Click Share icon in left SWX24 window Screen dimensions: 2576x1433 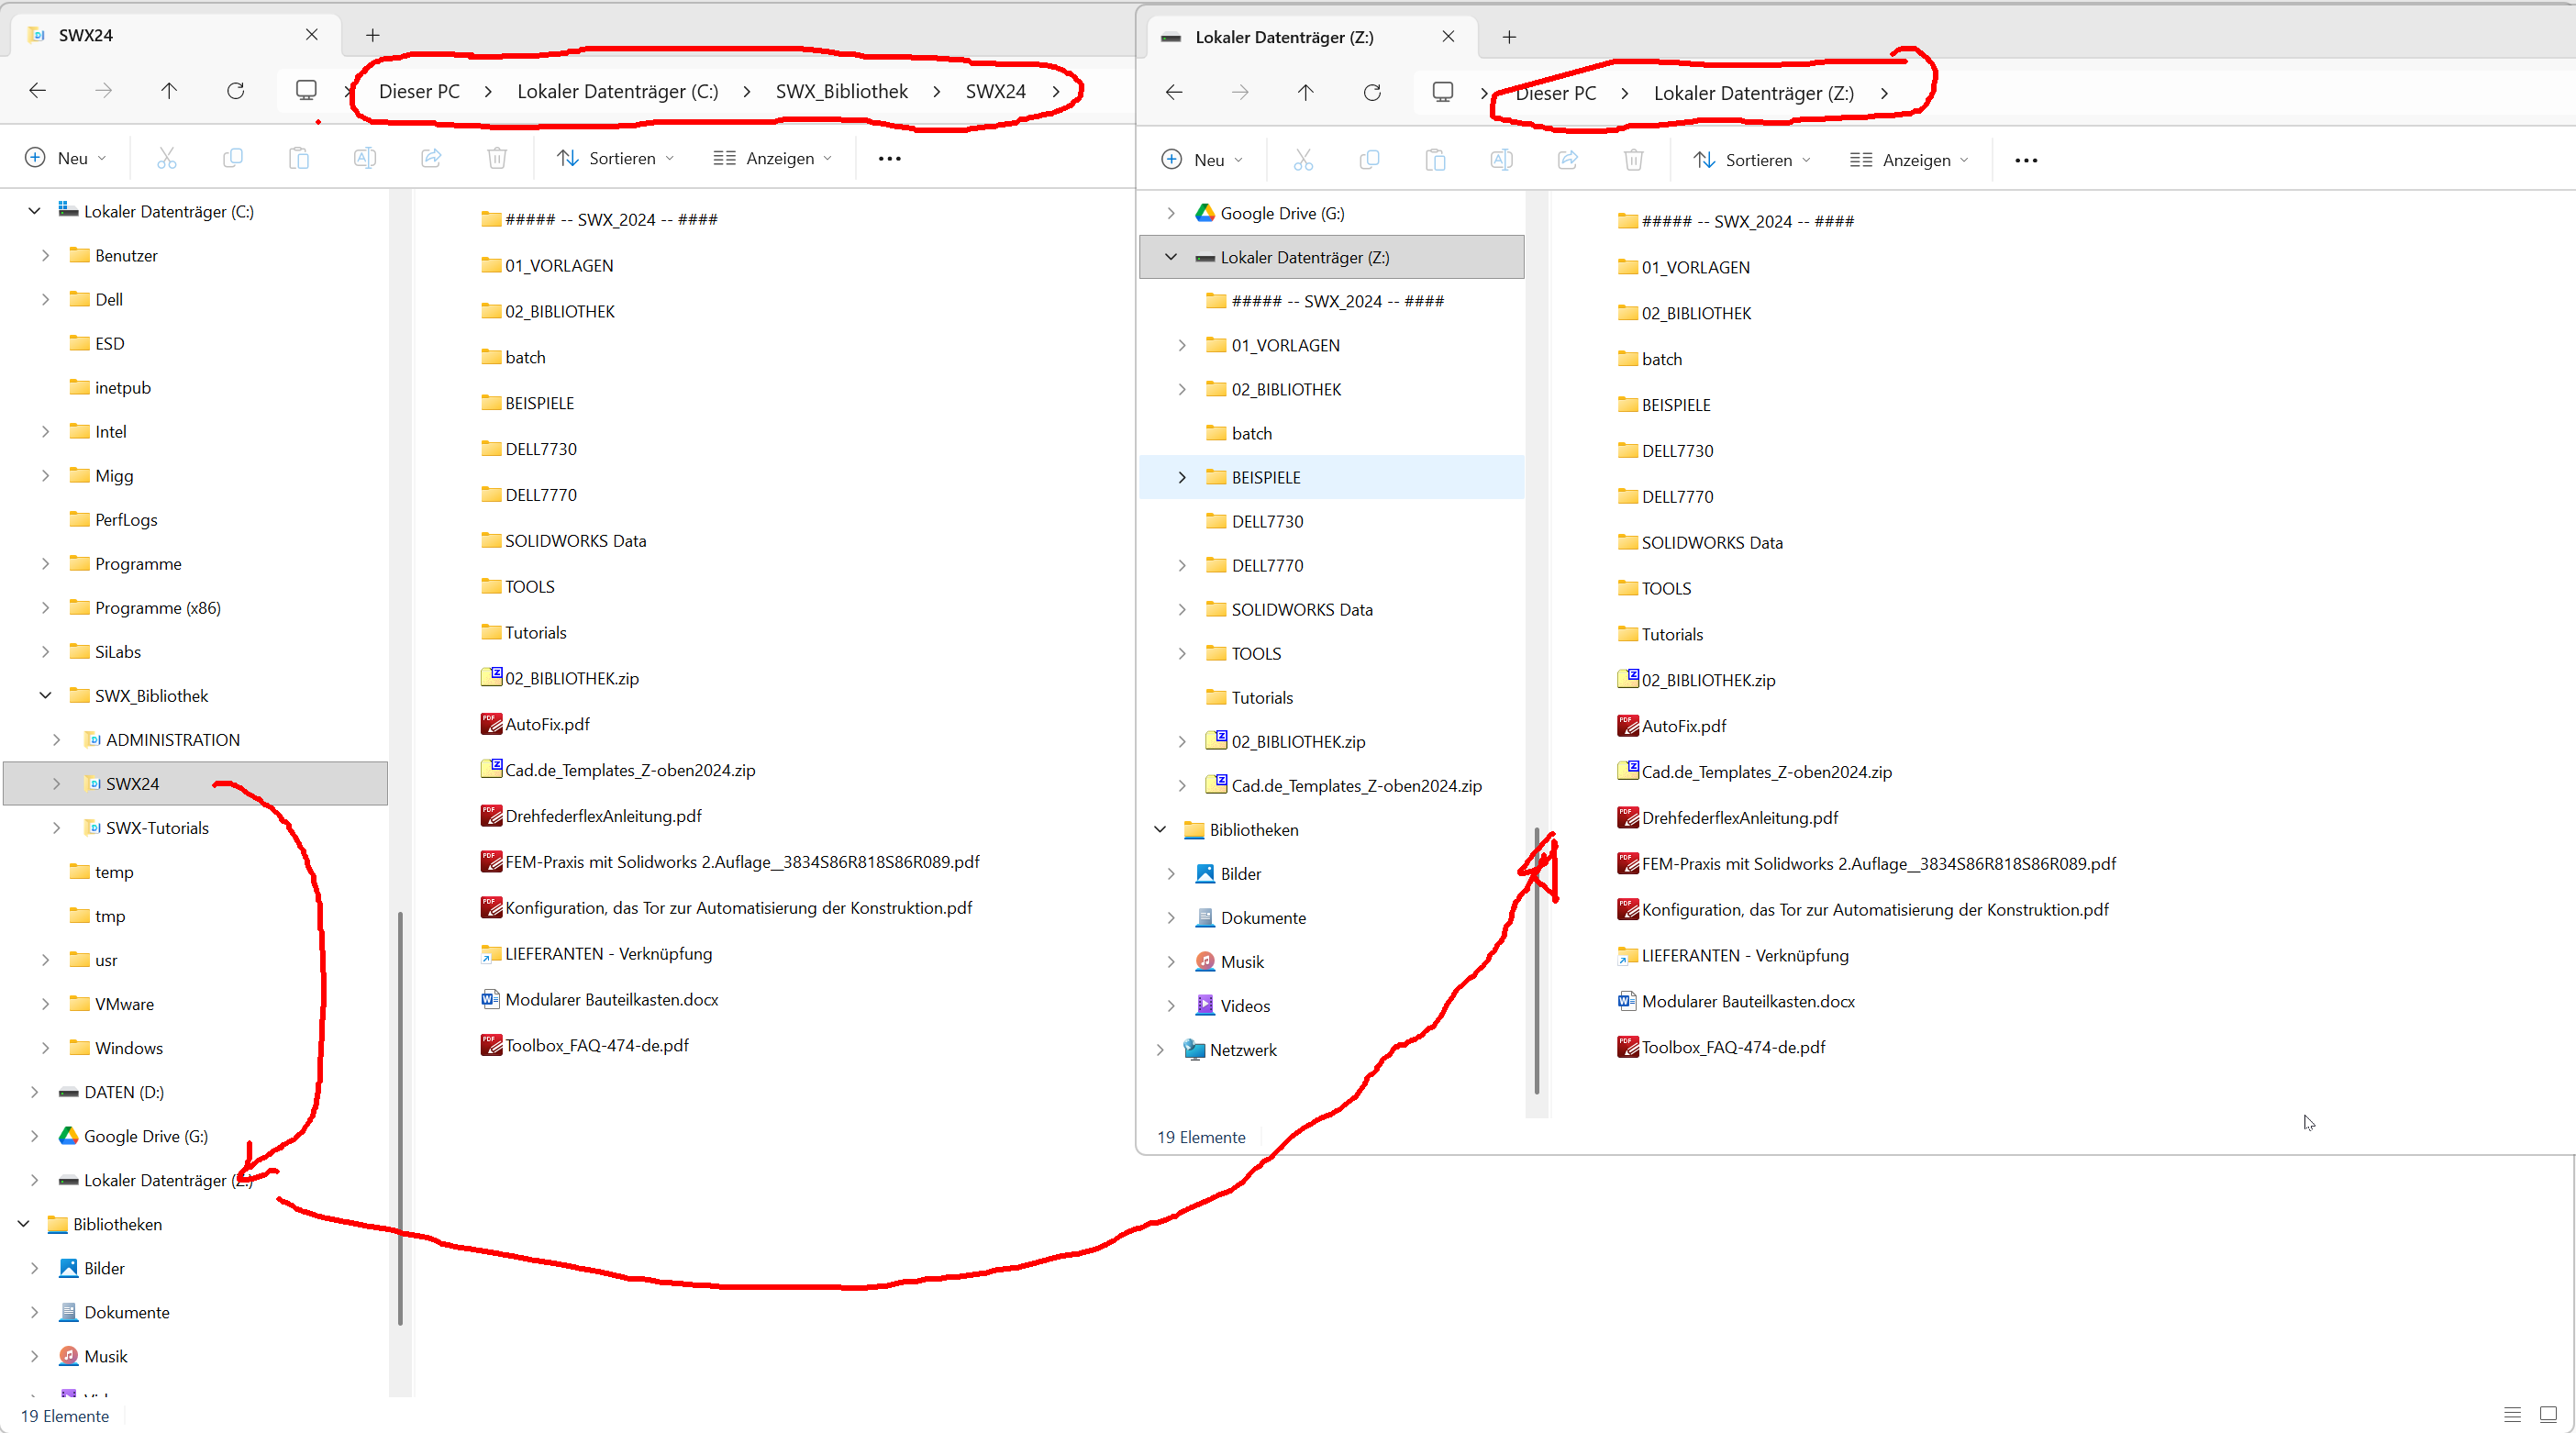click(x=431, y=158)
